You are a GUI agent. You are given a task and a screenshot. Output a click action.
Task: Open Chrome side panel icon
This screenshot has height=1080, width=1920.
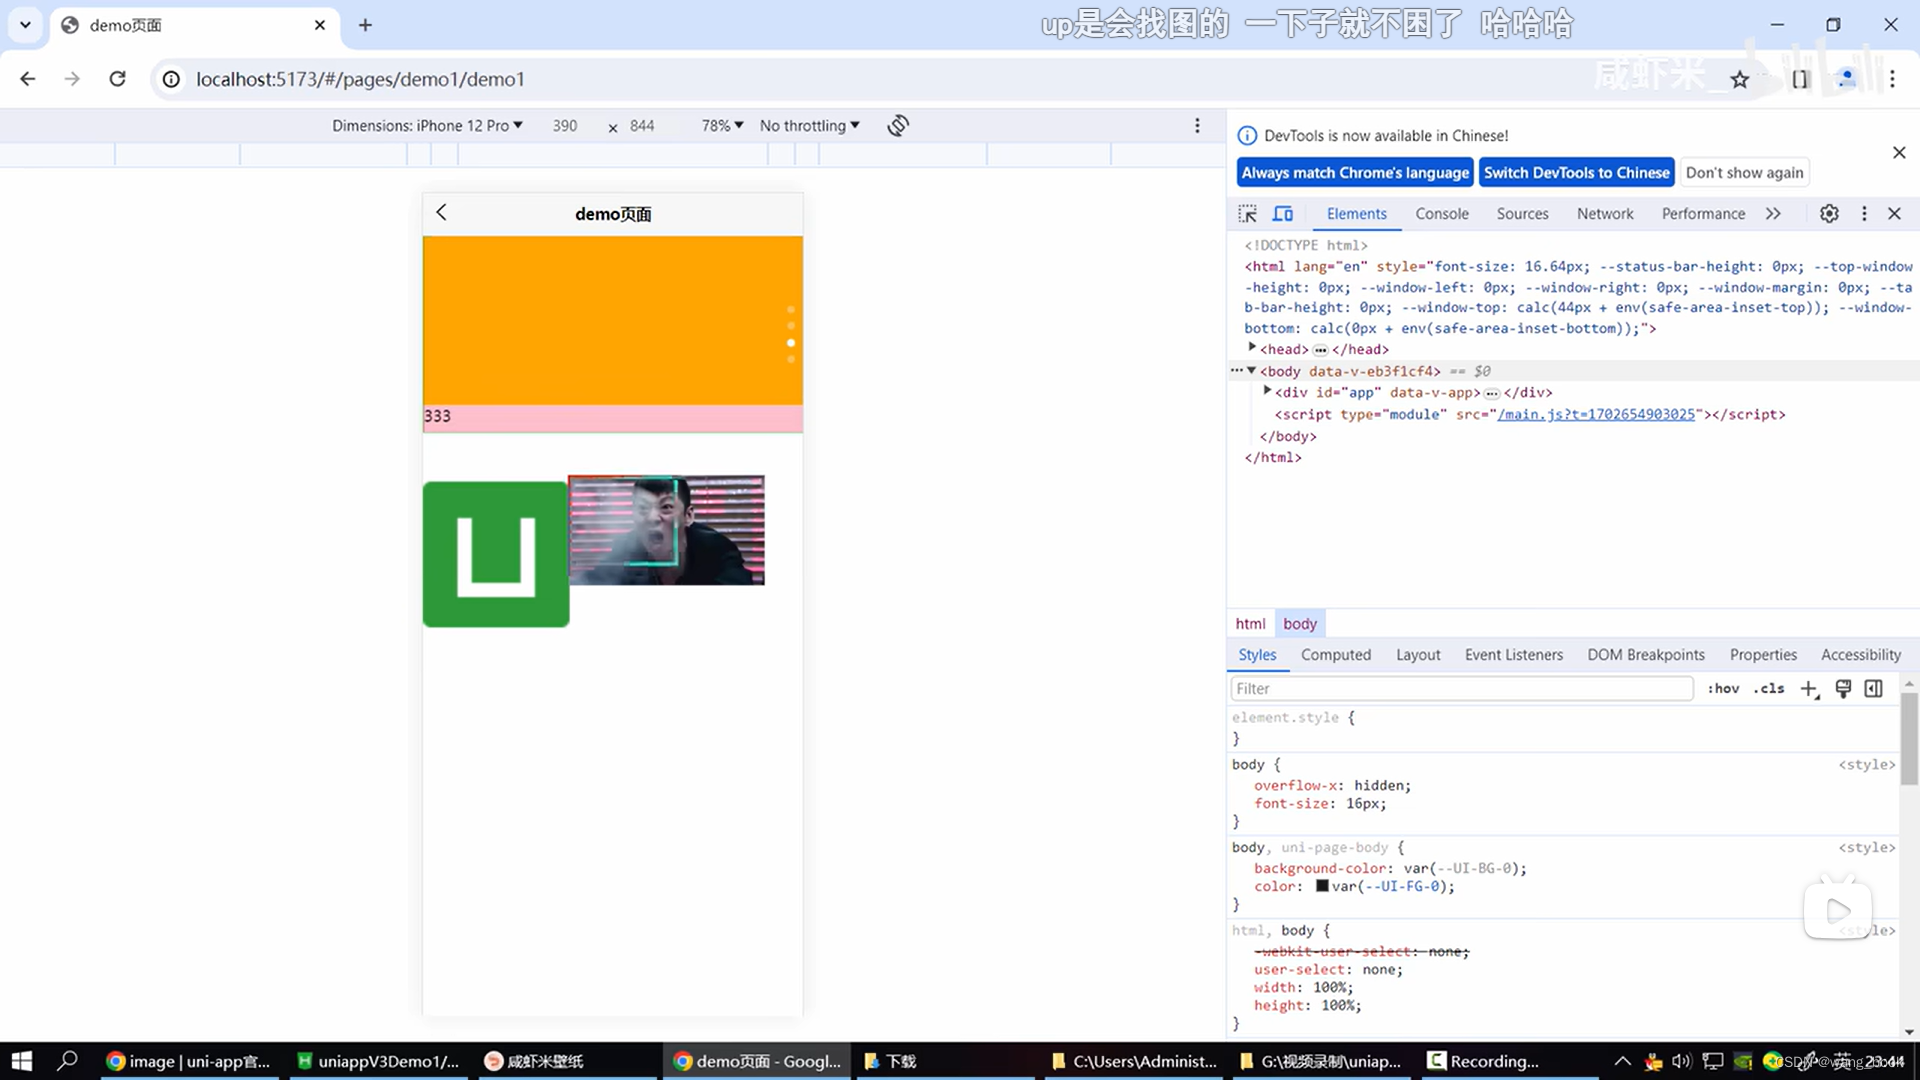pyautogui.click(x=1800, y=79)
